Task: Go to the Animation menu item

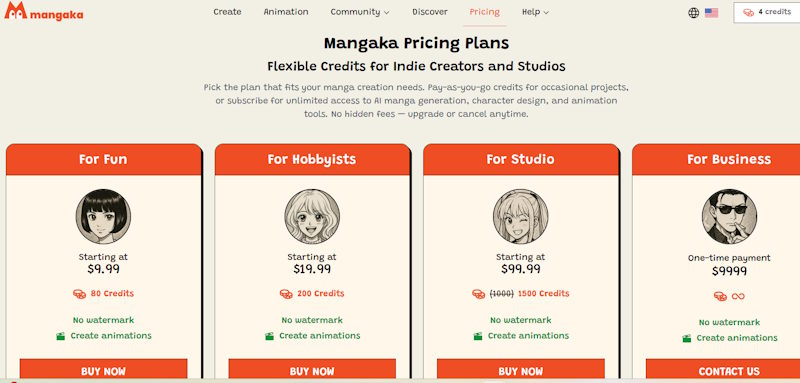Action: pos(286,12)
